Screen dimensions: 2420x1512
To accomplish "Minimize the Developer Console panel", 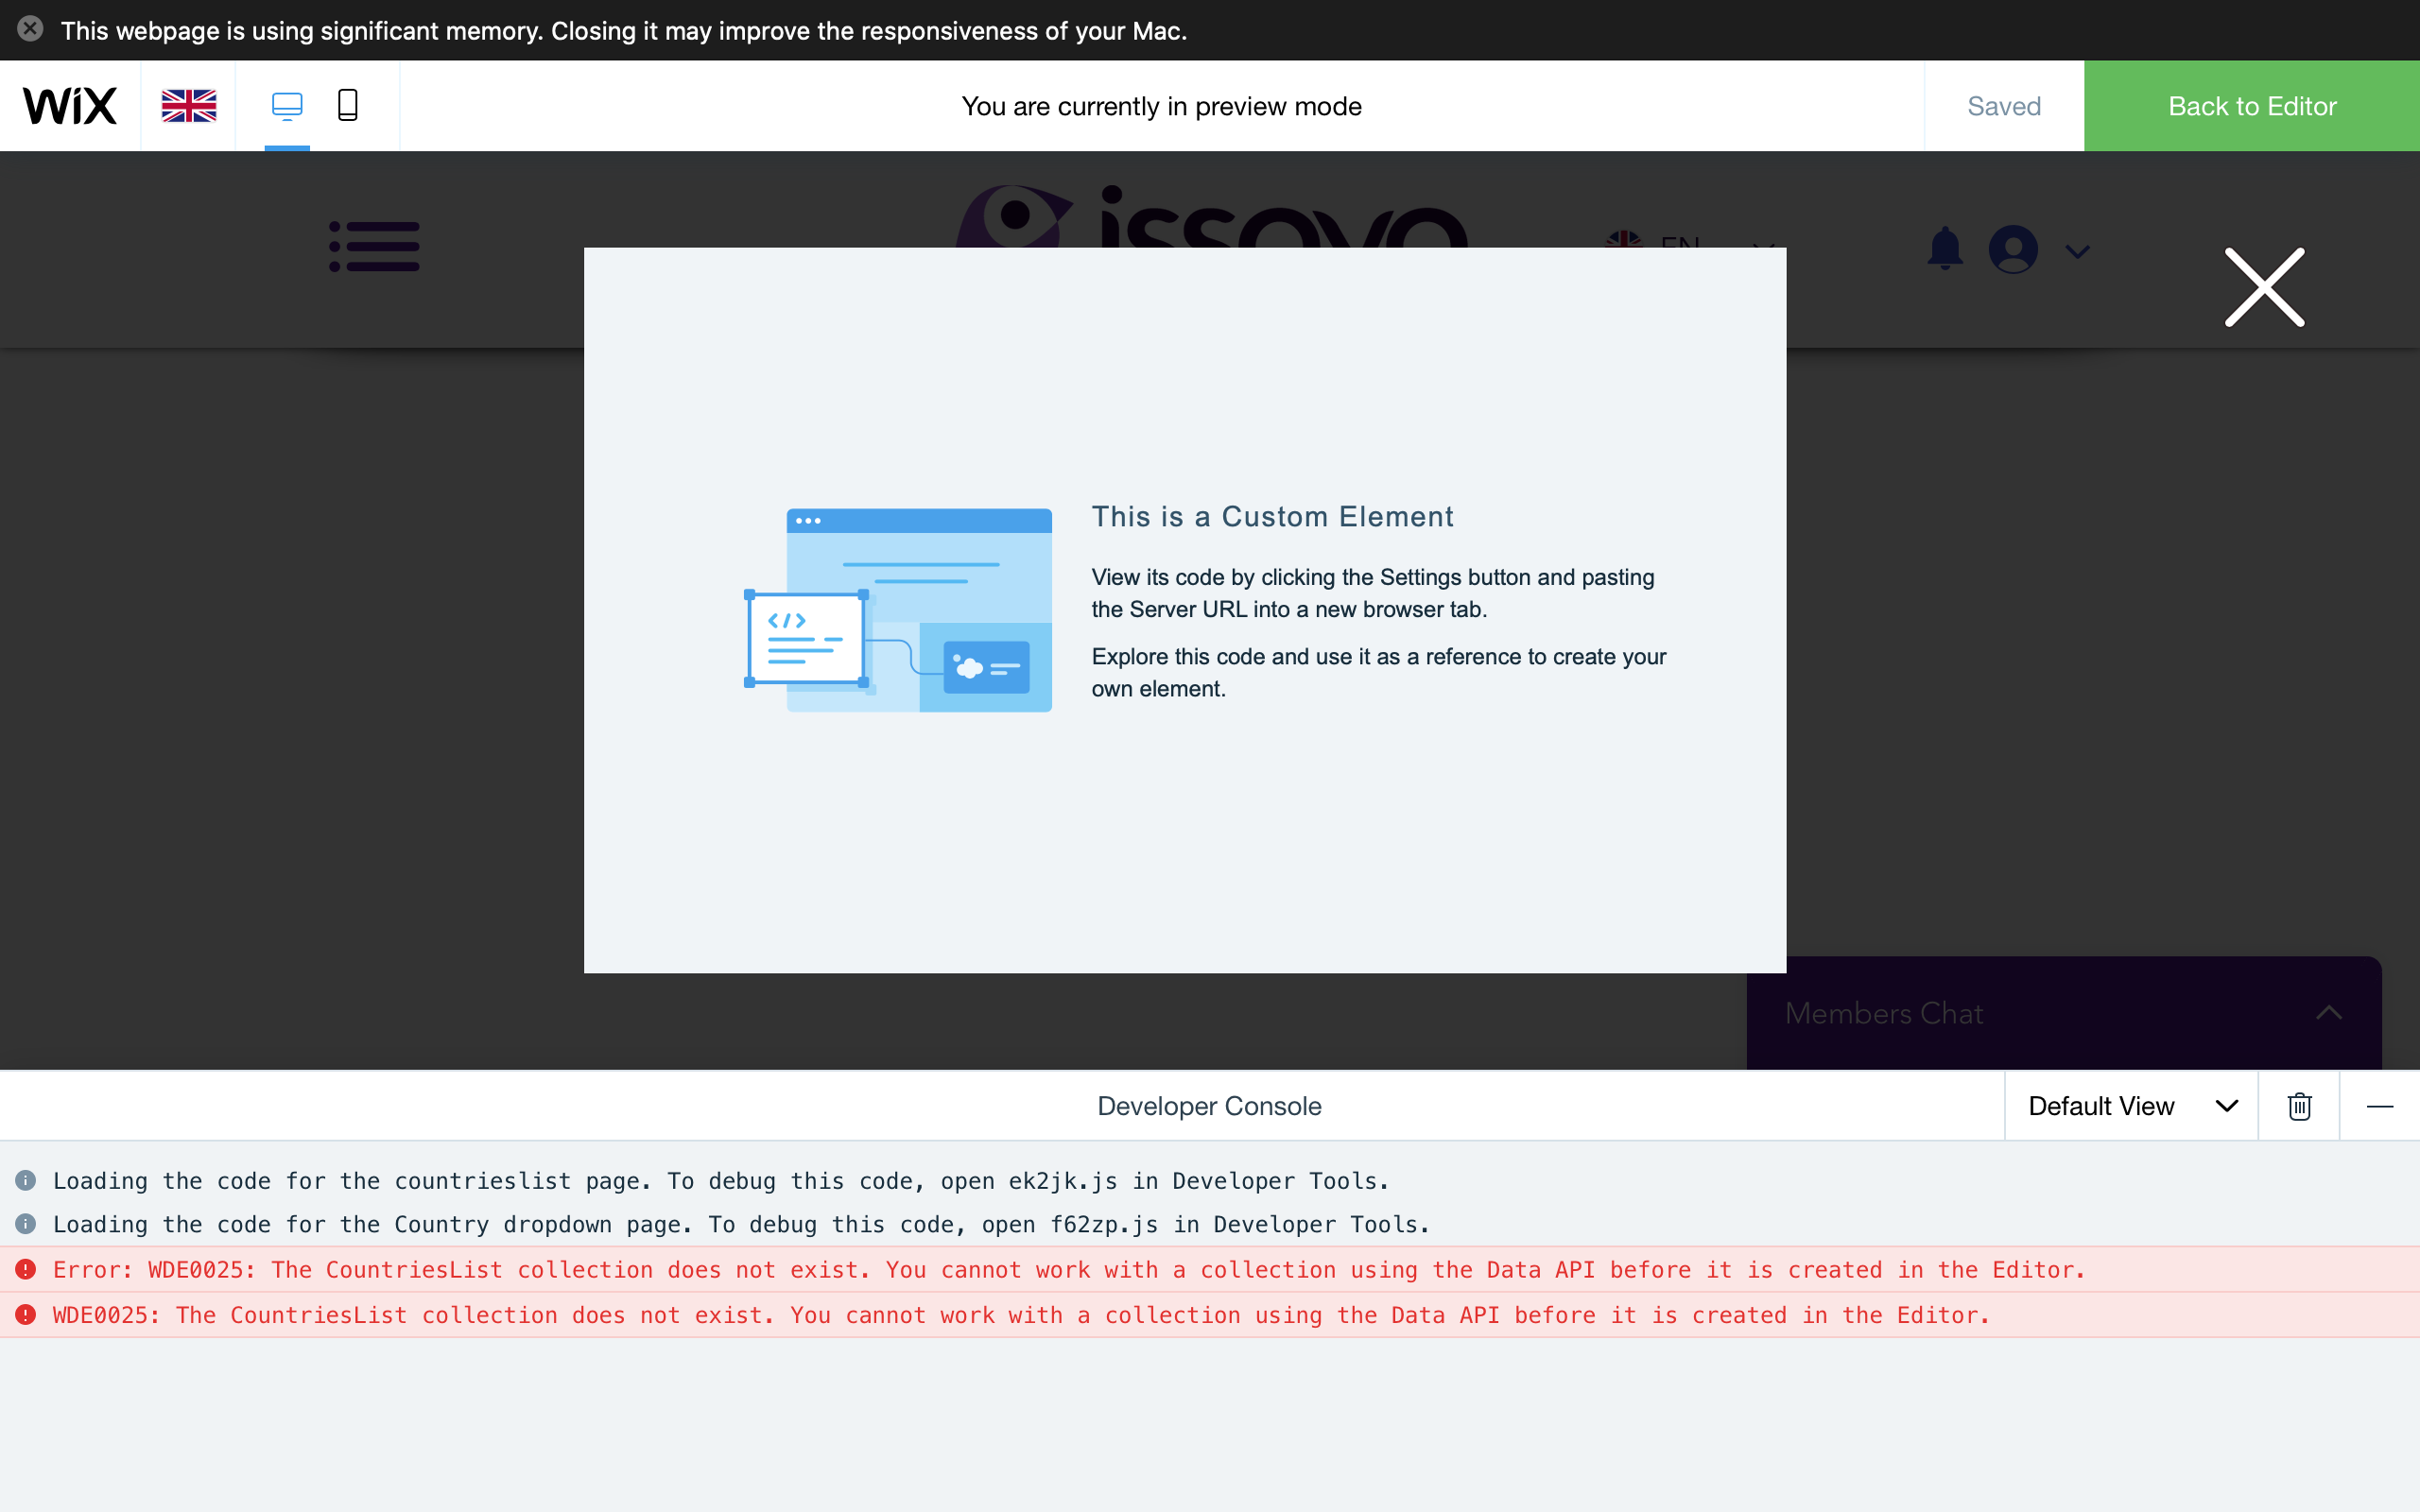I will (x=2379, y=1106).
